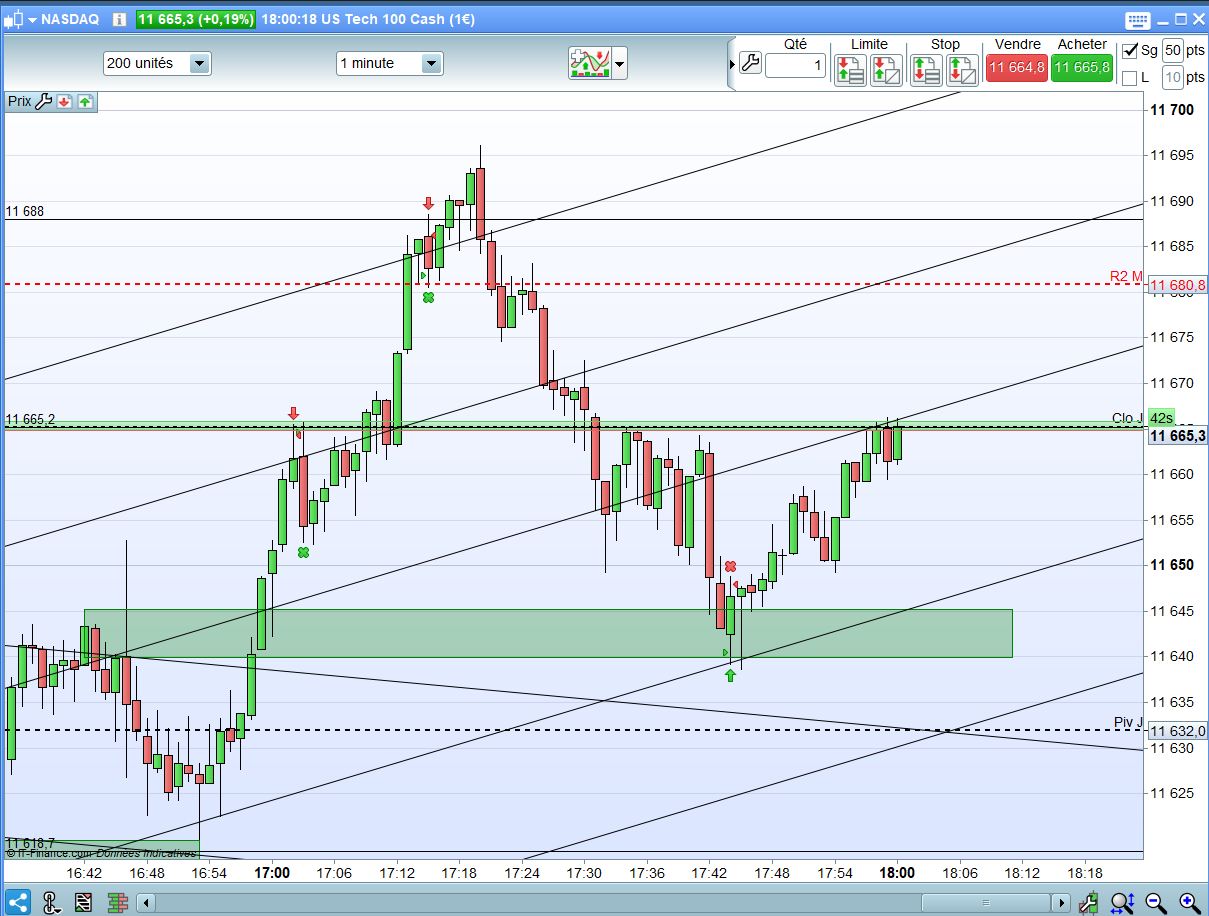Click the horizontal chart scrollbar thumb

coord(987,902)
